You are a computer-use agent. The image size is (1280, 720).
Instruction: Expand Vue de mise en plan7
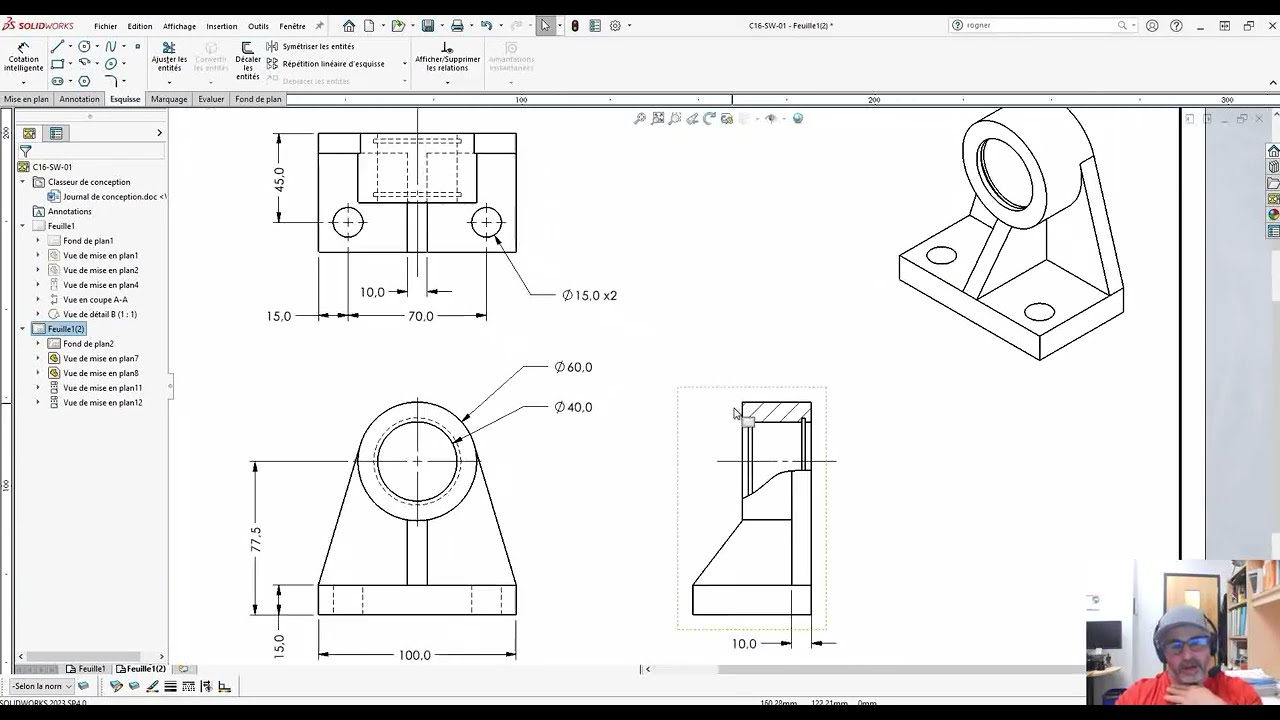click(38, 358)
